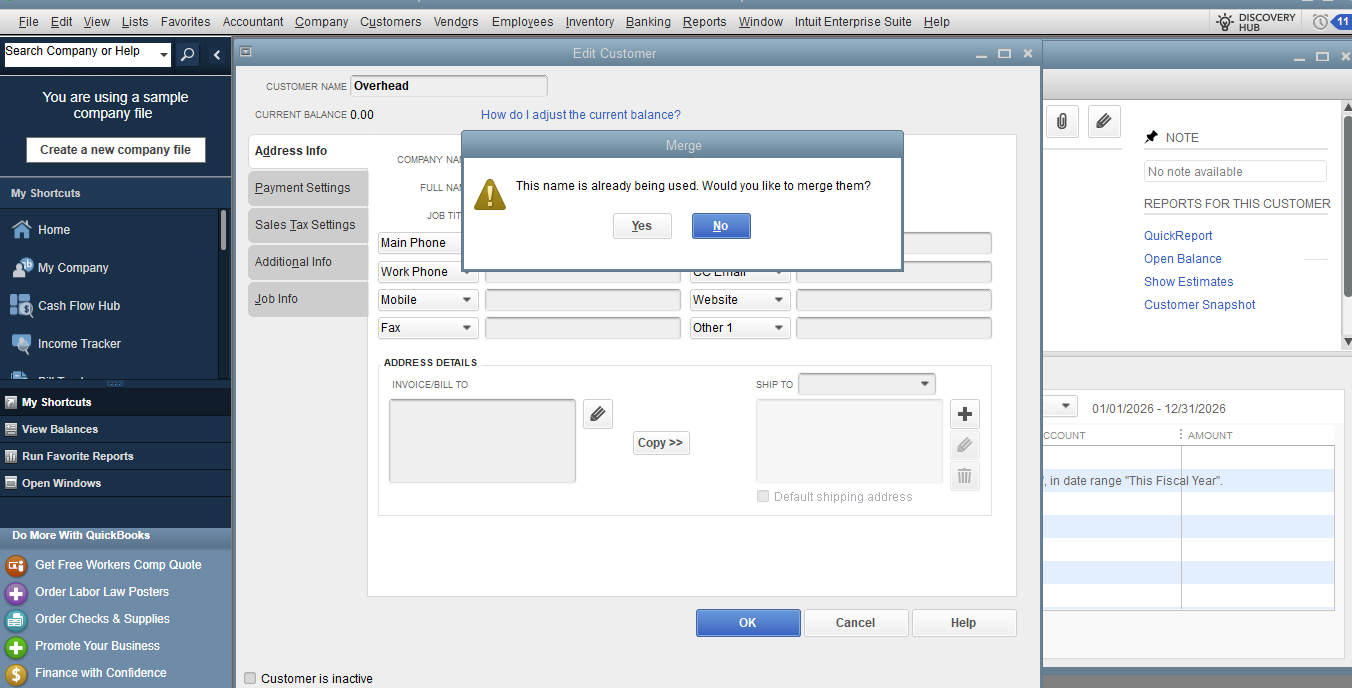Open the Mobile type dropdown
The width and height of the screenshot is (1352, 688).
(x=467, y=300)
